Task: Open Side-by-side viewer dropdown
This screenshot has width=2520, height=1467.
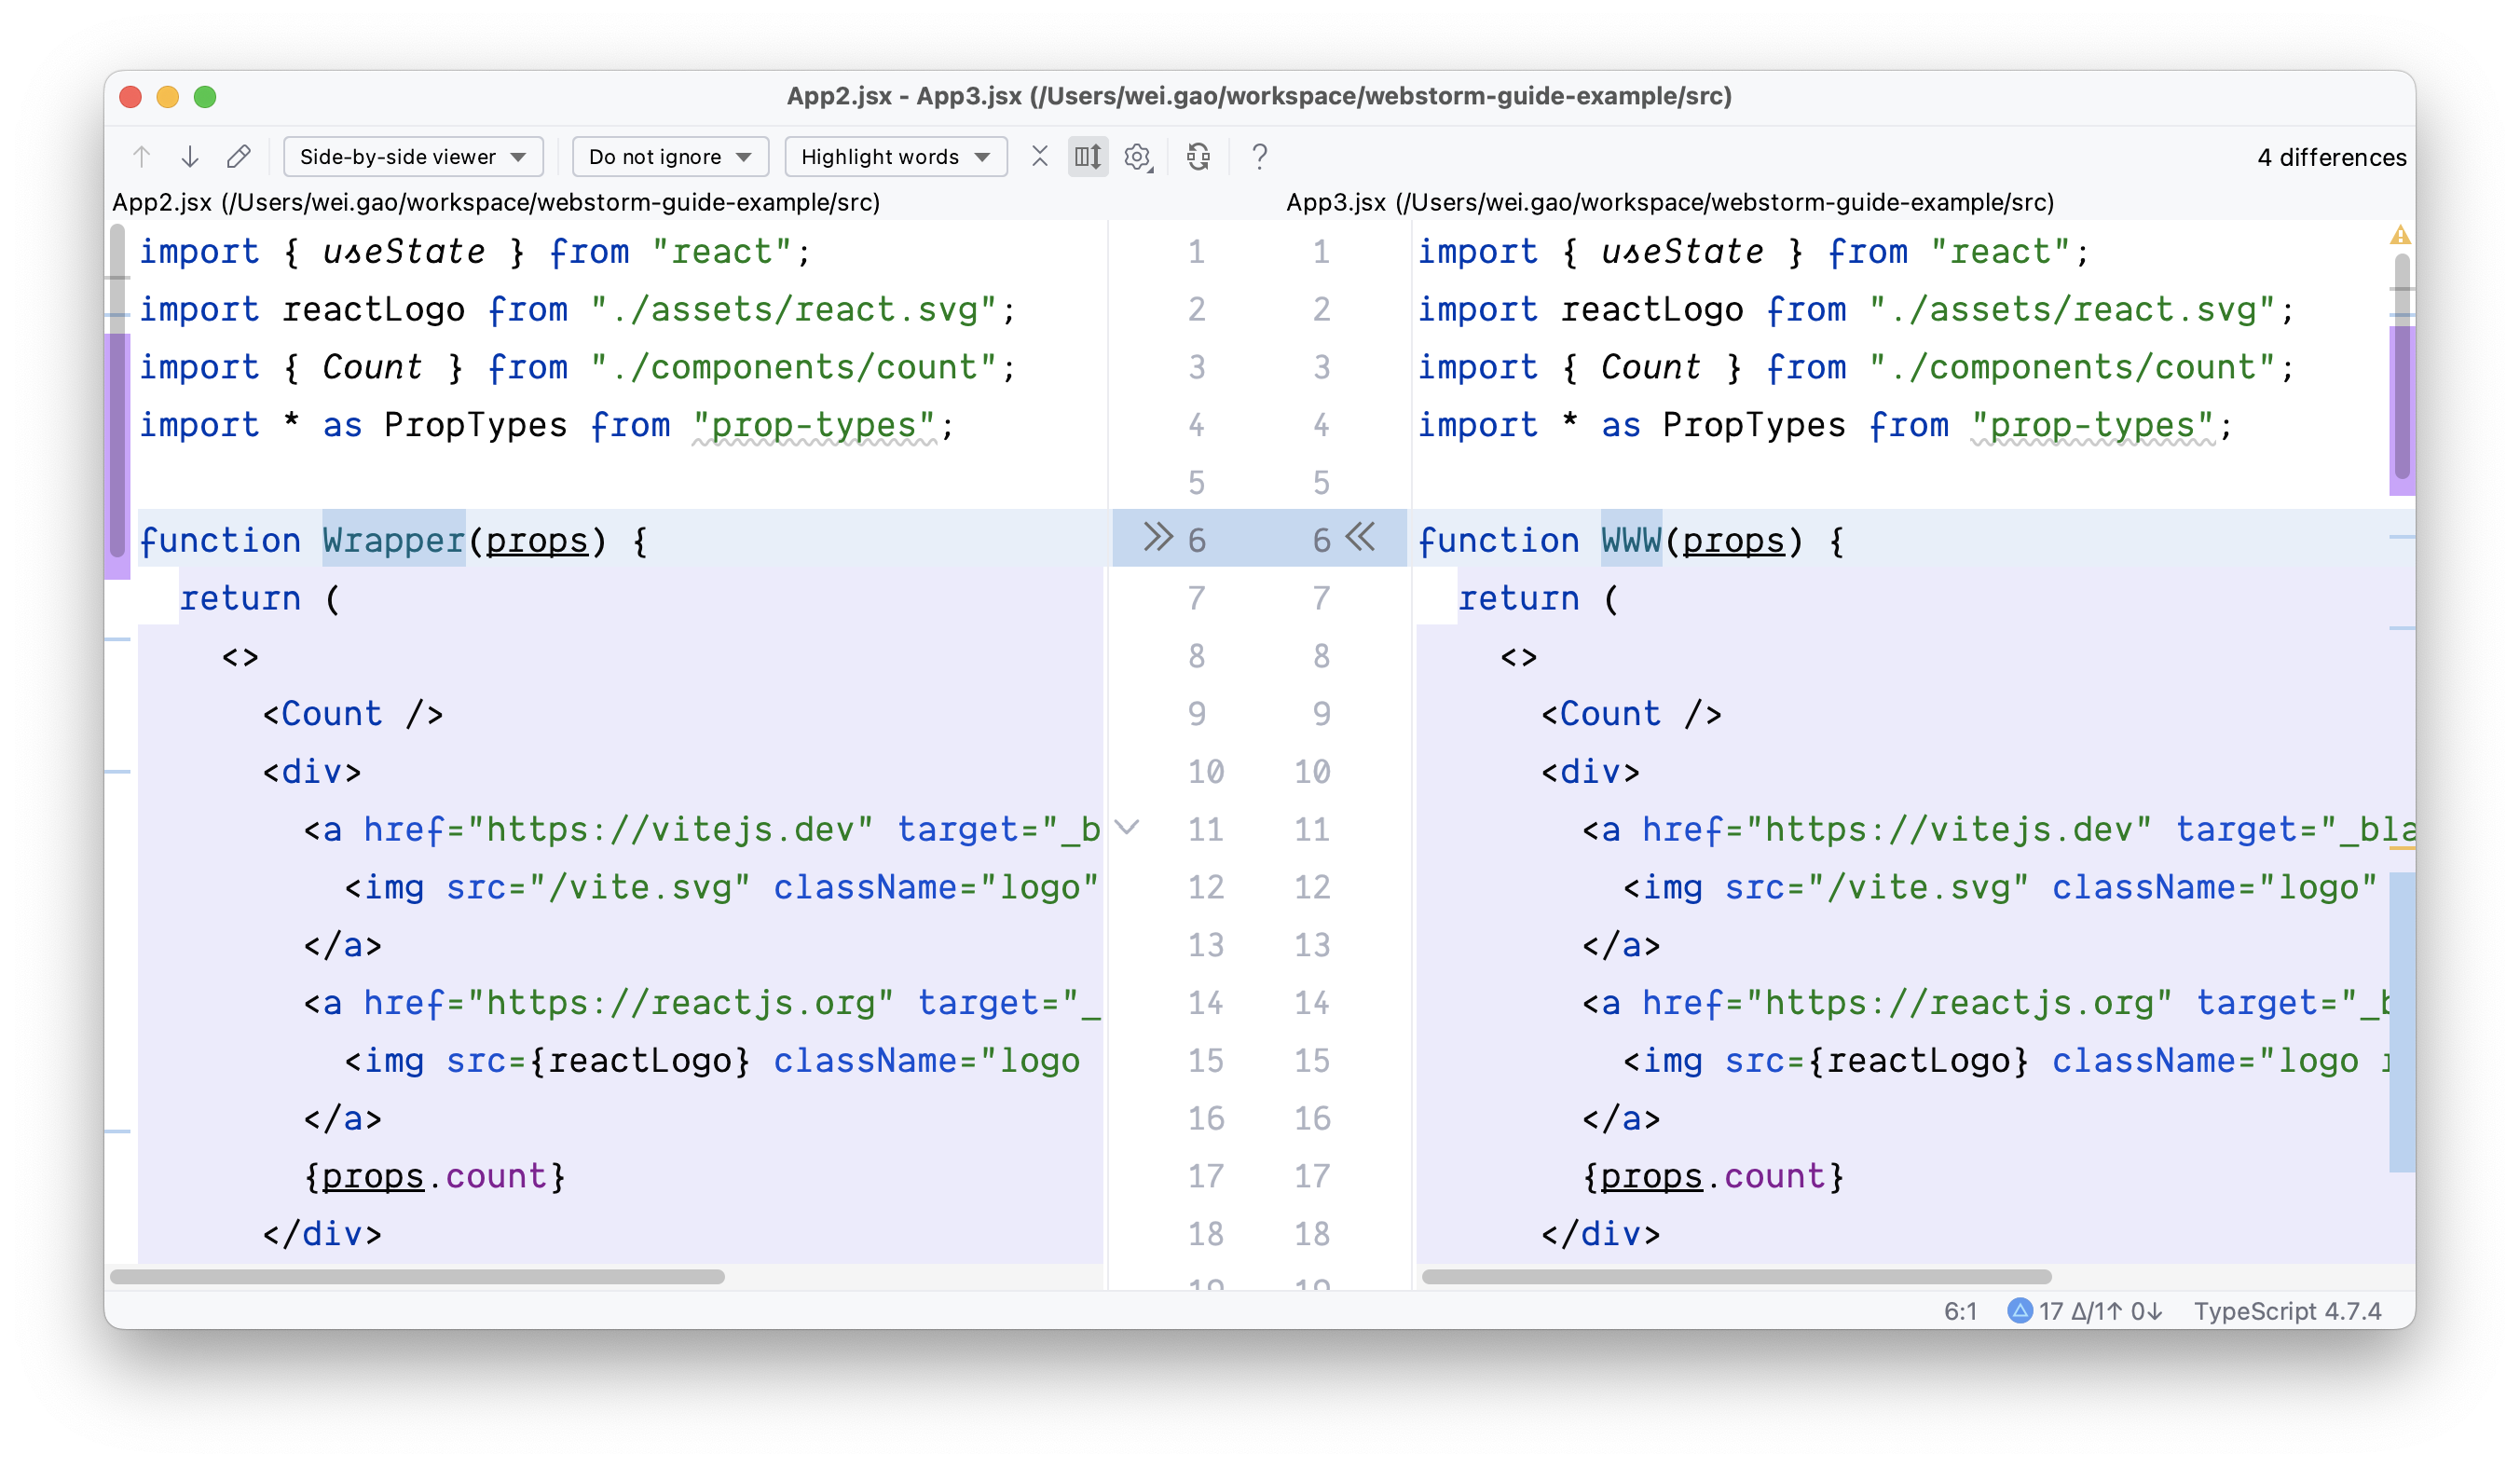Action: click(x=413, y=157)
